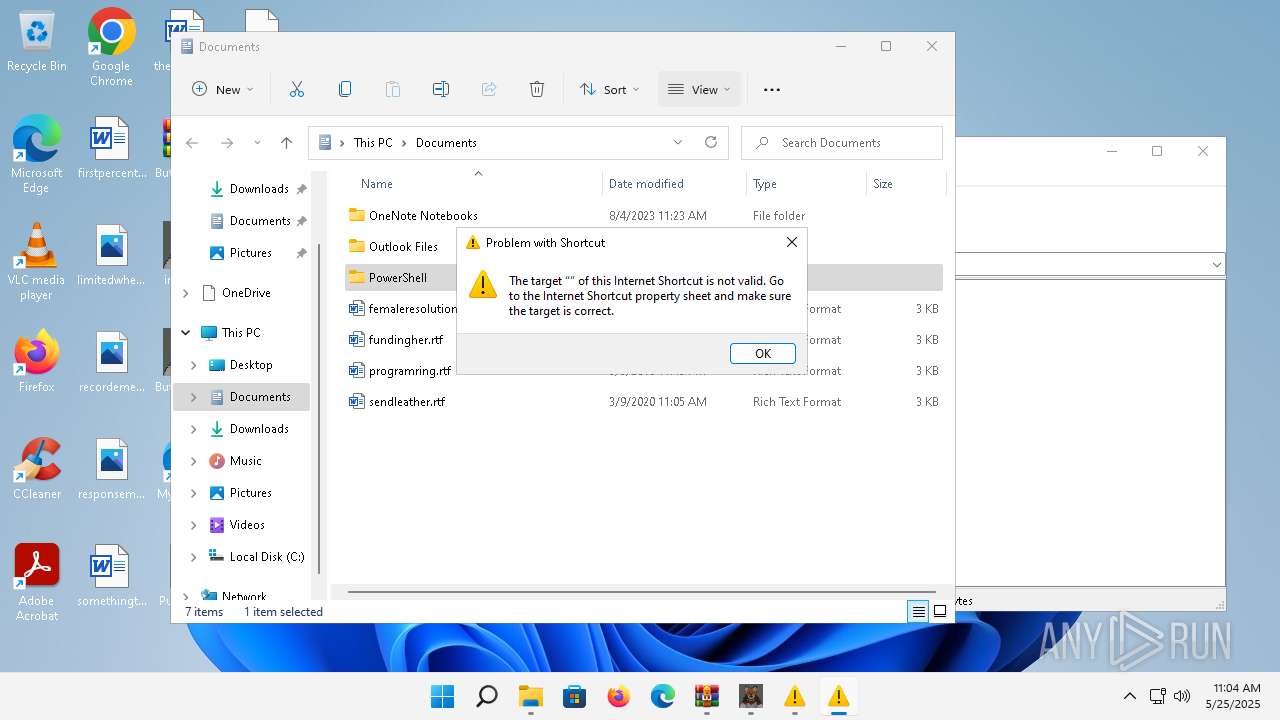Click the horizontal scrollbar in file list
Screen dimensions: 1280x720
pyautogui.click(x=641, y=592)
